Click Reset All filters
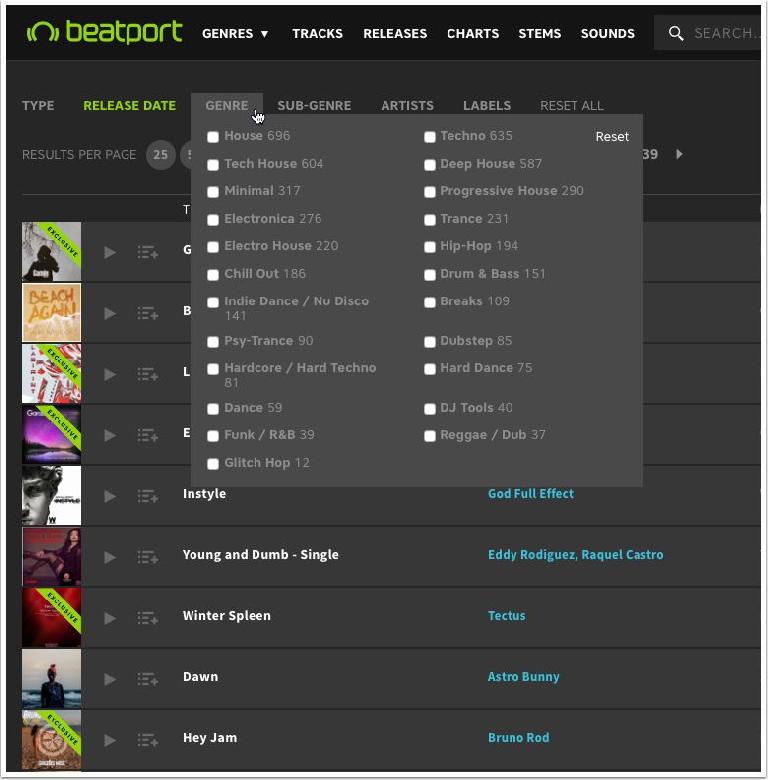The height and width of the screenshot is (780, 768). click(x=572, y=105)
